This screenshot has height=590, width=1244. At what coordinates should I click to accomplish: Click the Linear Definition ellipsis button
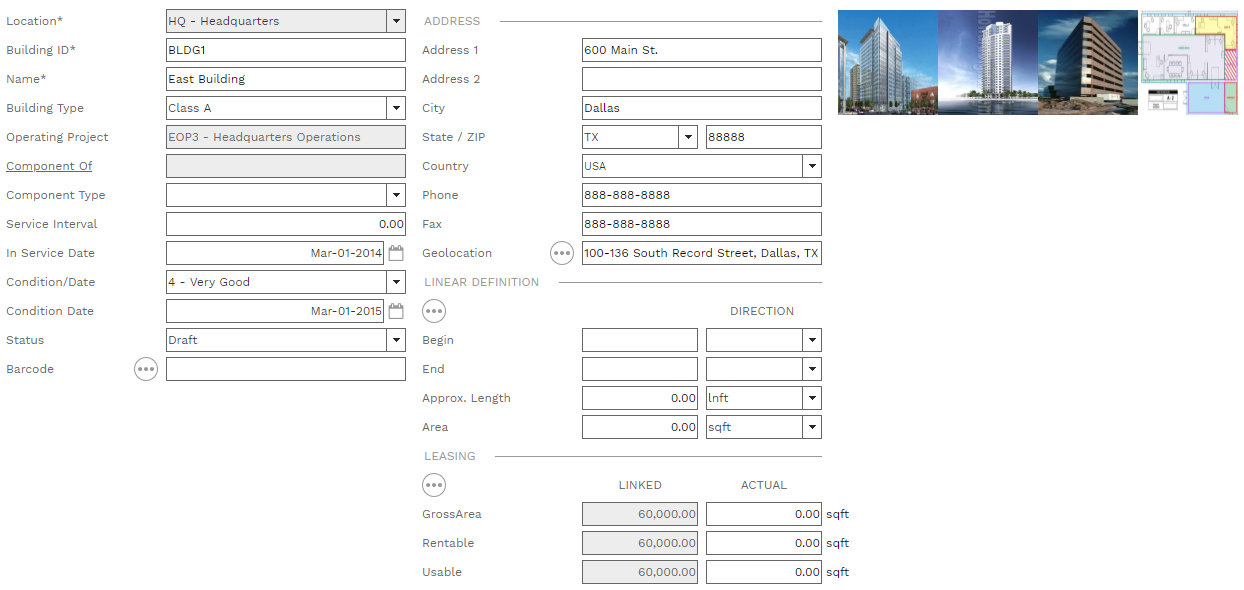coord(434,311)
